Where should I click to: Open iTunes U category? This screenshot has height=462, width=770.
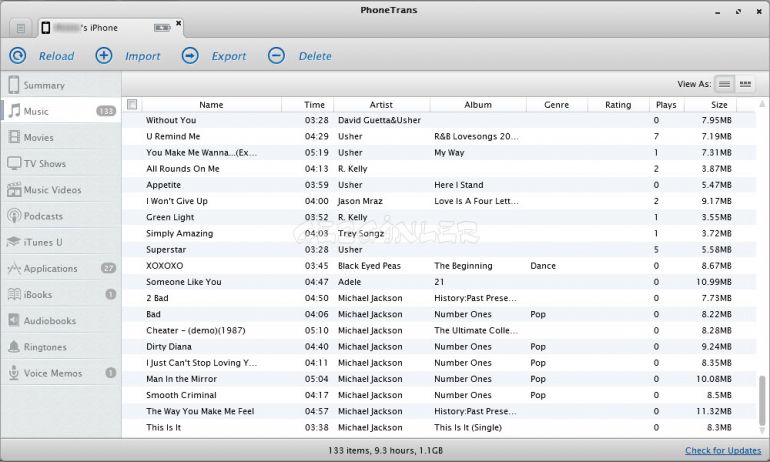[x=61, y=242]
